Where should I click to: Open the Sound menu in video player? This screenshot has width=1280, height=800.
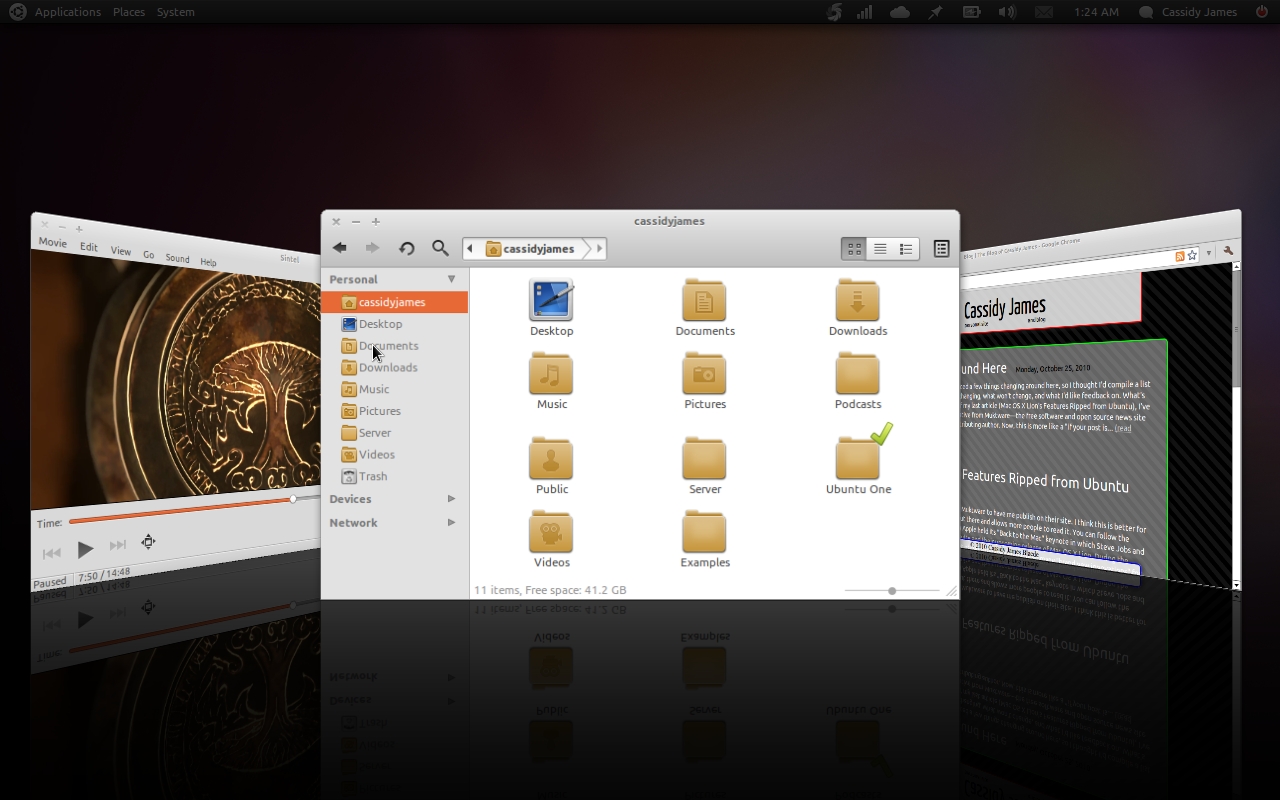[x=177, y=258]
